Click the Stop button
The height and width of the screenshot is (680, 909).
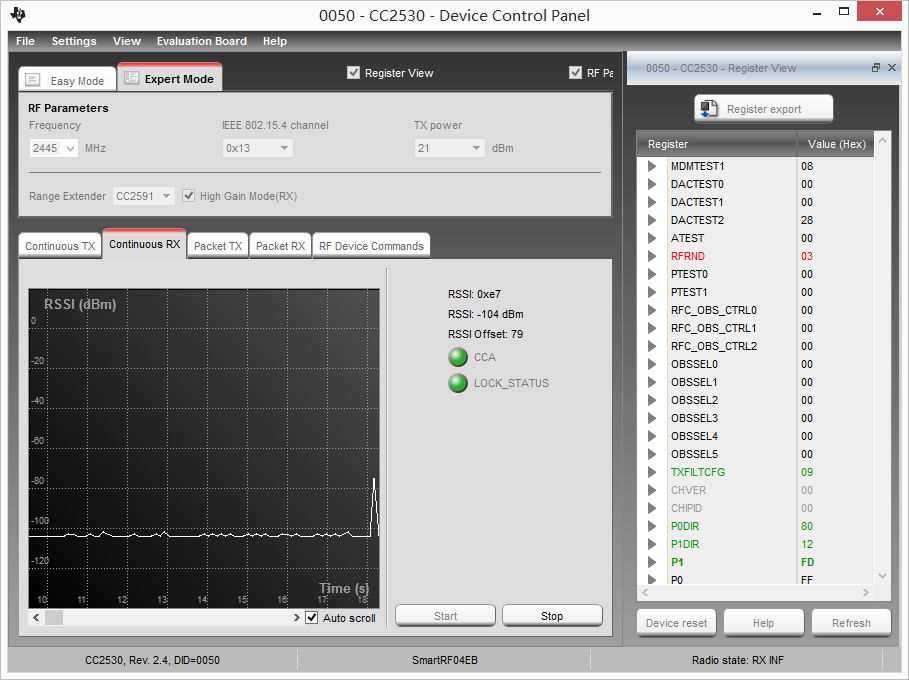(x=552, y=616)
